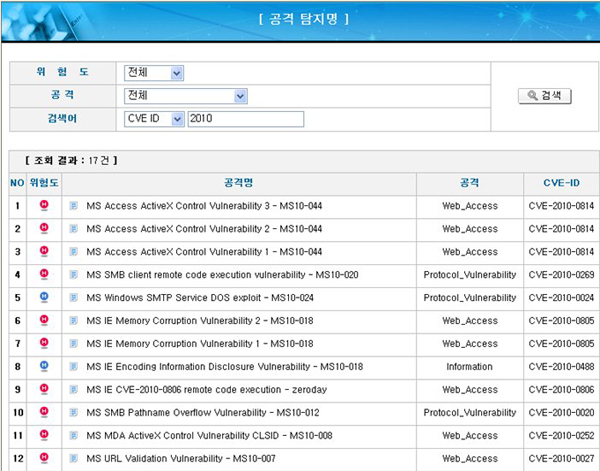The image size is (600, 471).
Task: Click the 공격 column header
Action: 470,183
